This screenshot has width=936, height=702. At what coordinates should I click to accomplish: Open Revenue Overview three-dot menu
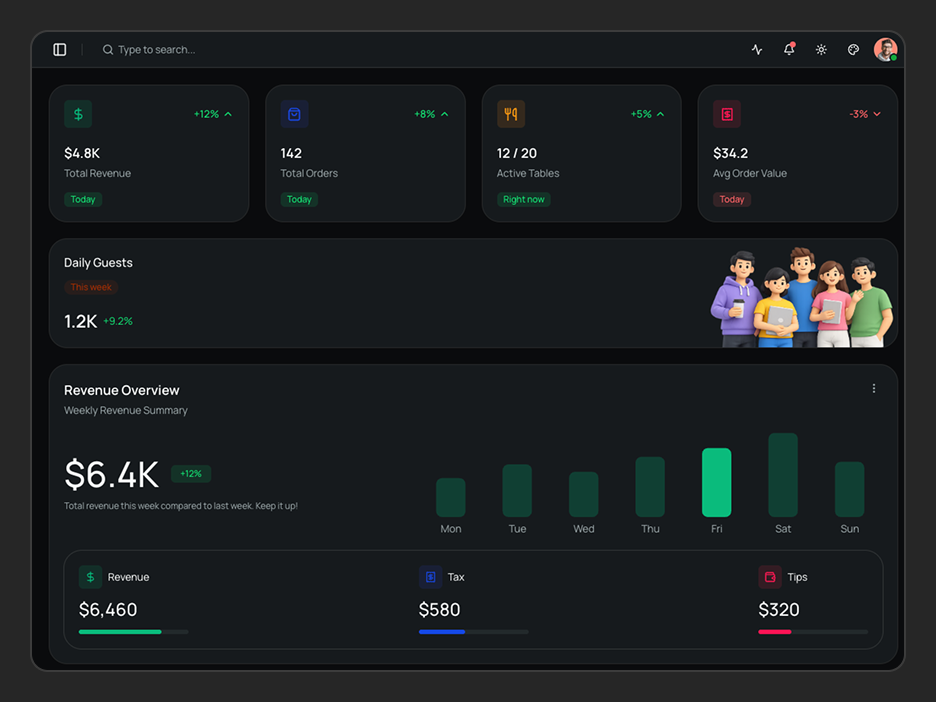[874, 389]
